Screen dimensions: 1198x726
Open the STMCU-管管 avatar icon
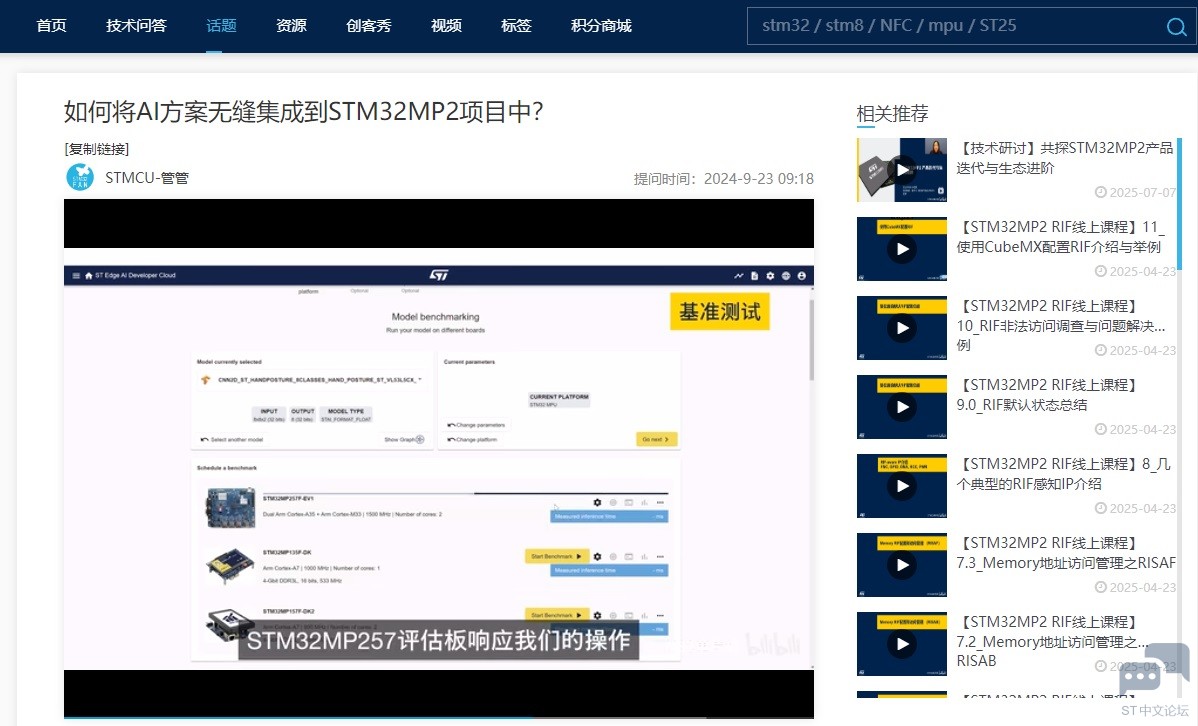[x=80, y=177]
